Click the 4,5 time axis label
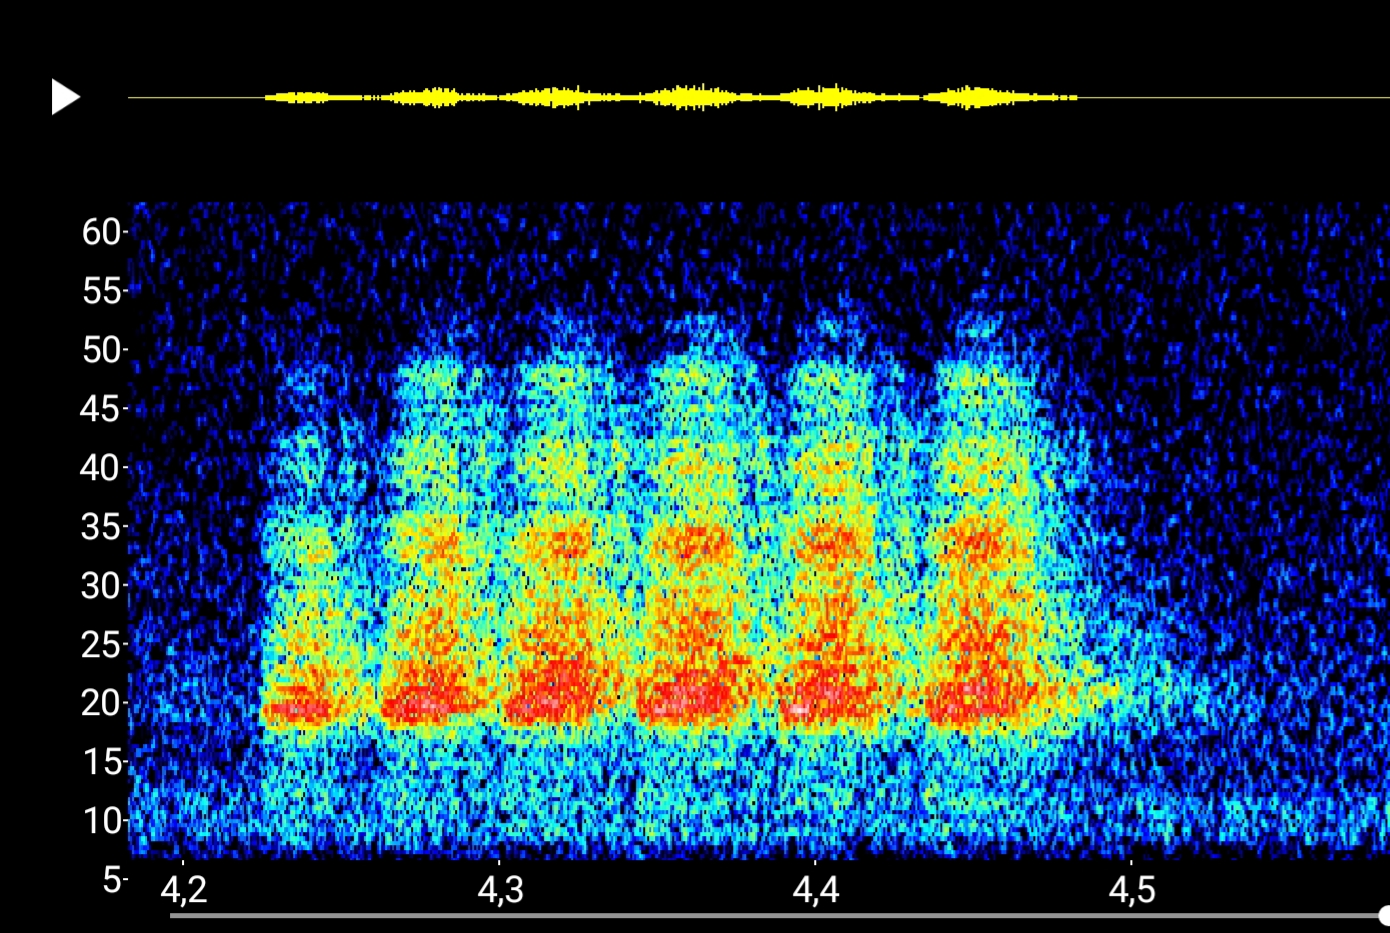The width and height of the screenshot is (1390, 933). point(1132,889)
